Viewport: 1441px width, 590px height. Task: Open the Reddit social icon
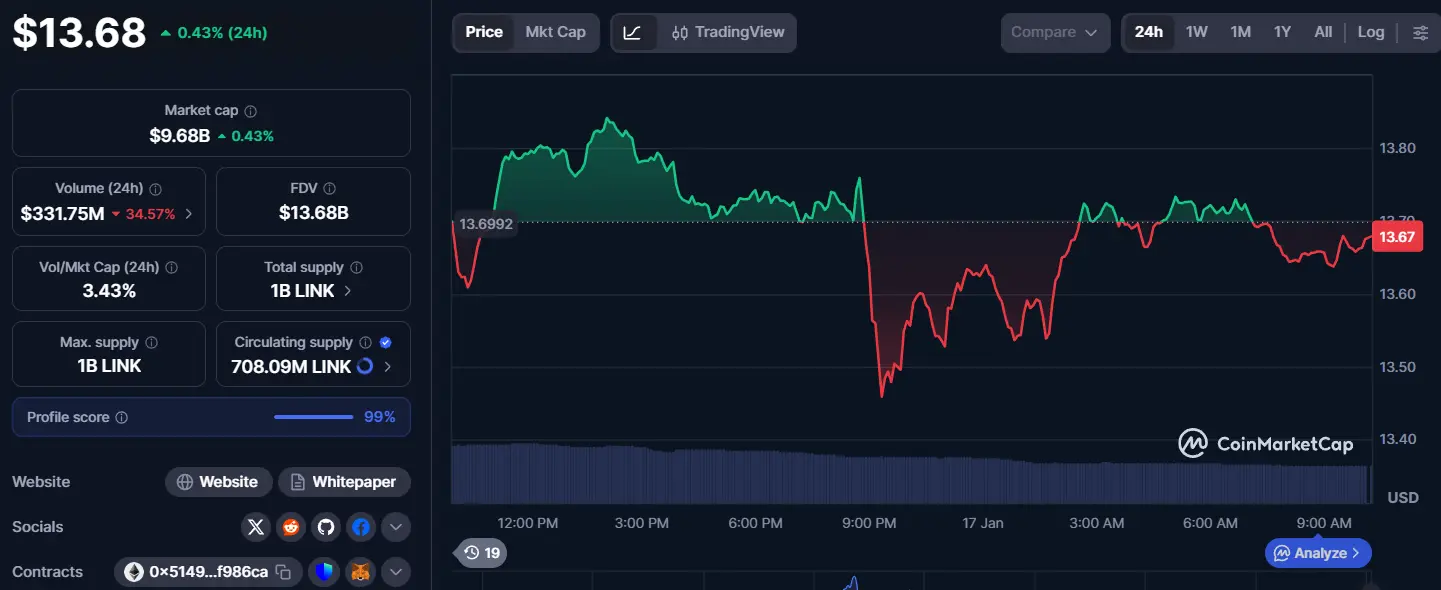pos(291,527)
